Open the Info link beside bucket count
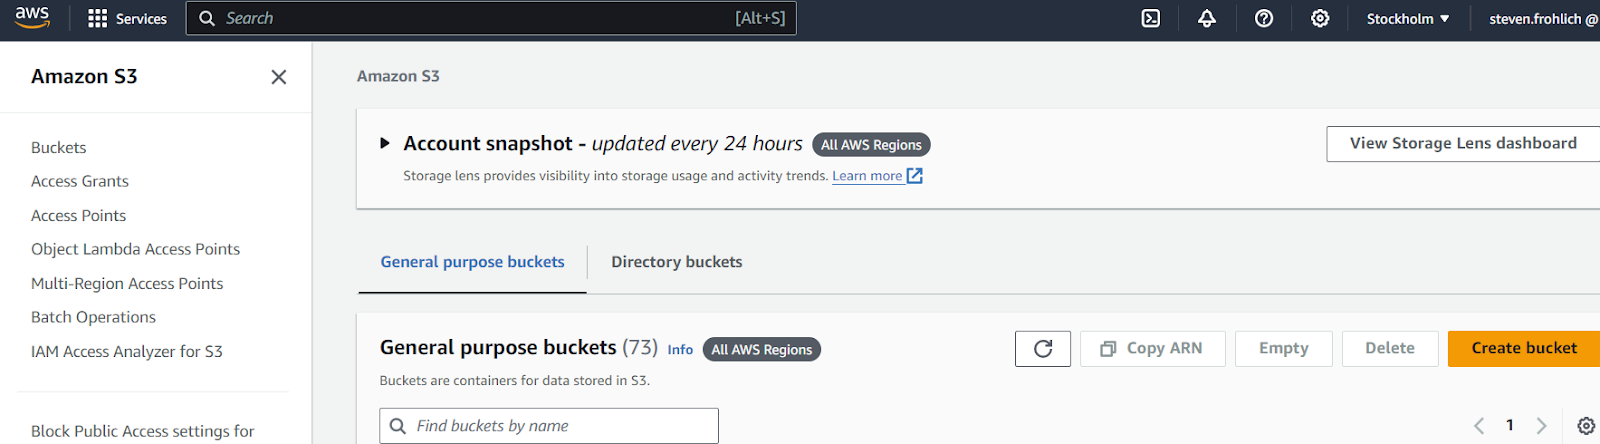Image resolution: width=1600 pixels, height=444 pixels. pyautogui.click(x=680, y=350)
